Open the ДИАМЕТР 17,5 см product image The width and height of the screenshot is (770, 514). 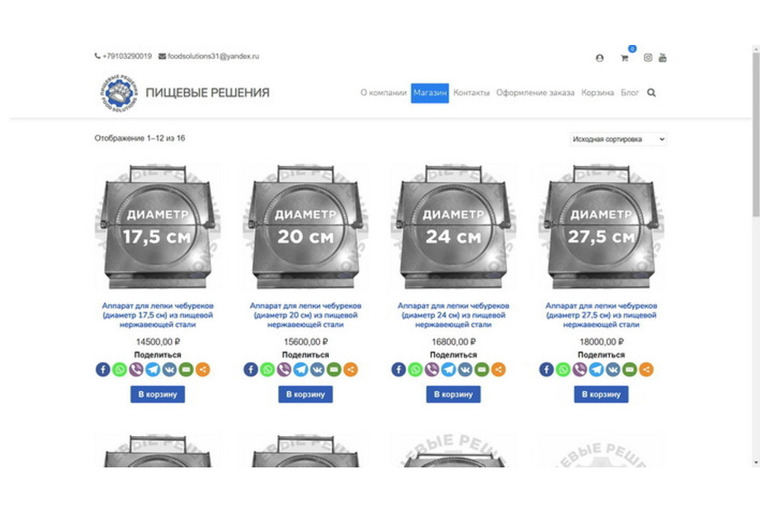click(158, 227)
